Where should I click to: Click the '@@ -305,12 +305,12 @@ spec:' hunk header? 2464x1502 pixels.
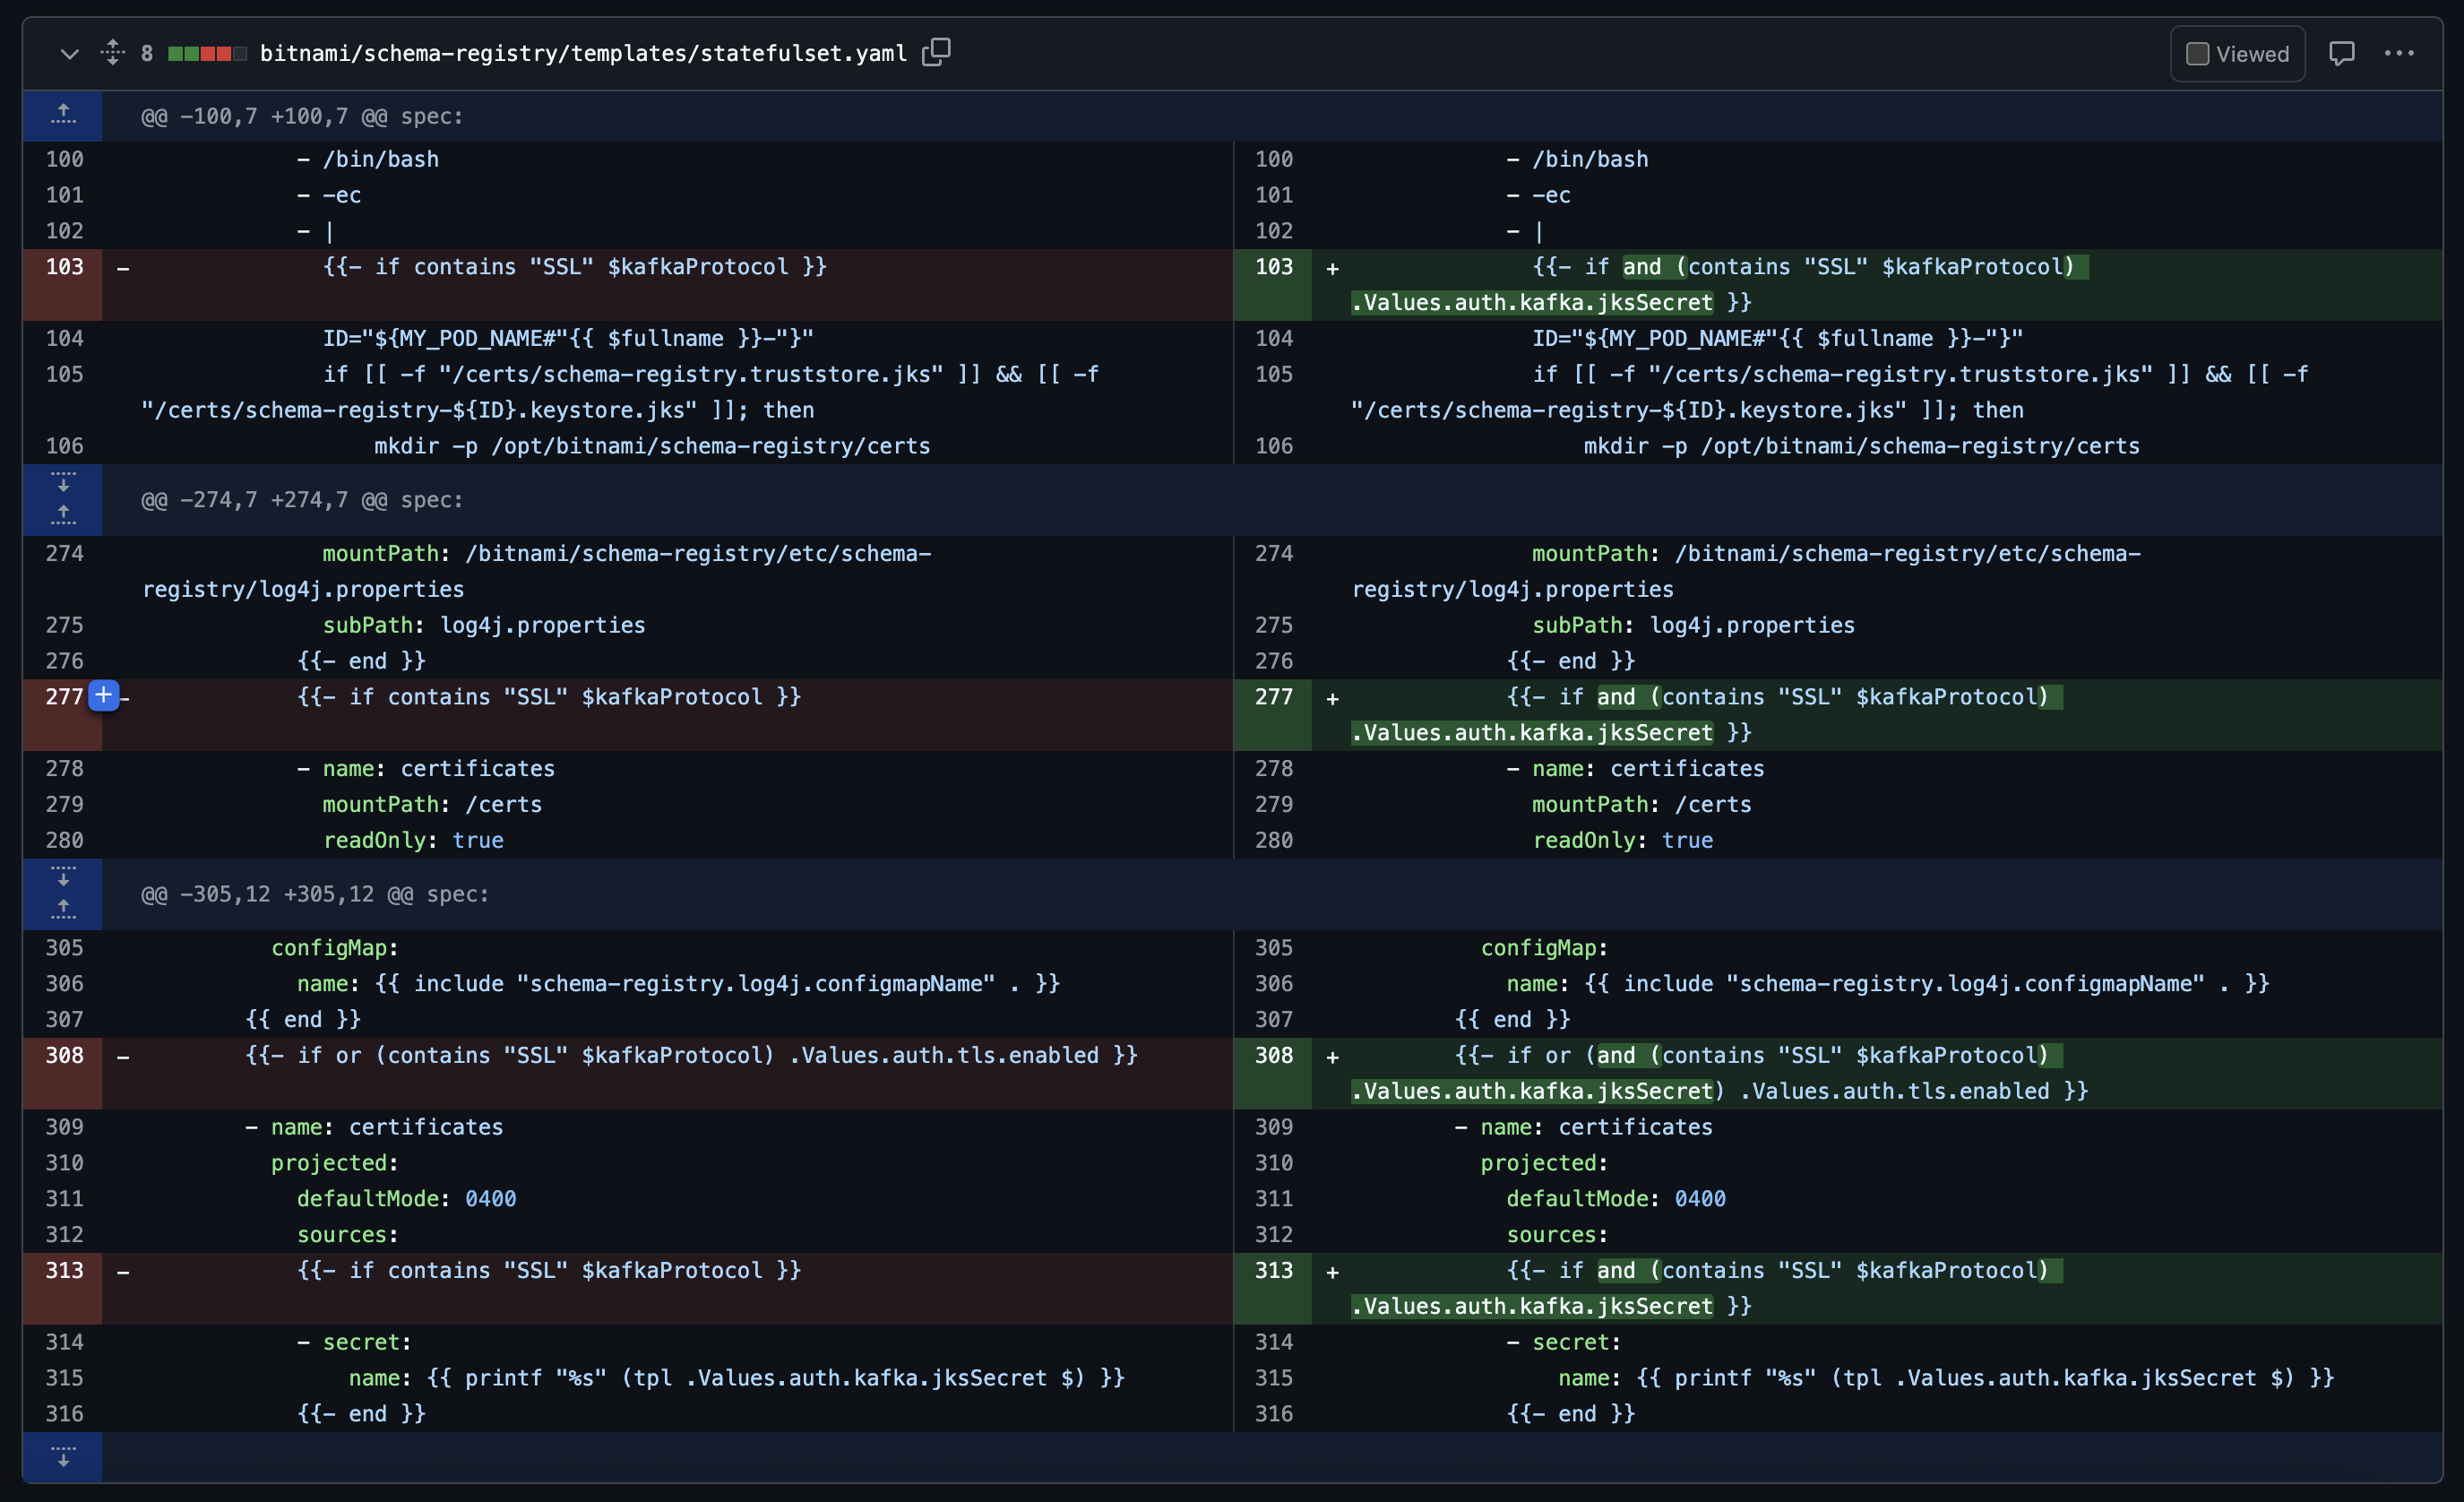click(x=315, y=894)
